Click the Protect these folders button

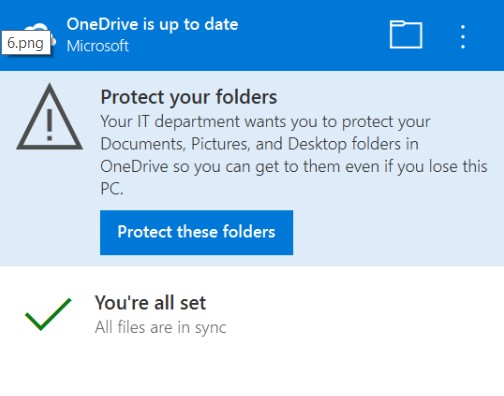tap(196, 232)
